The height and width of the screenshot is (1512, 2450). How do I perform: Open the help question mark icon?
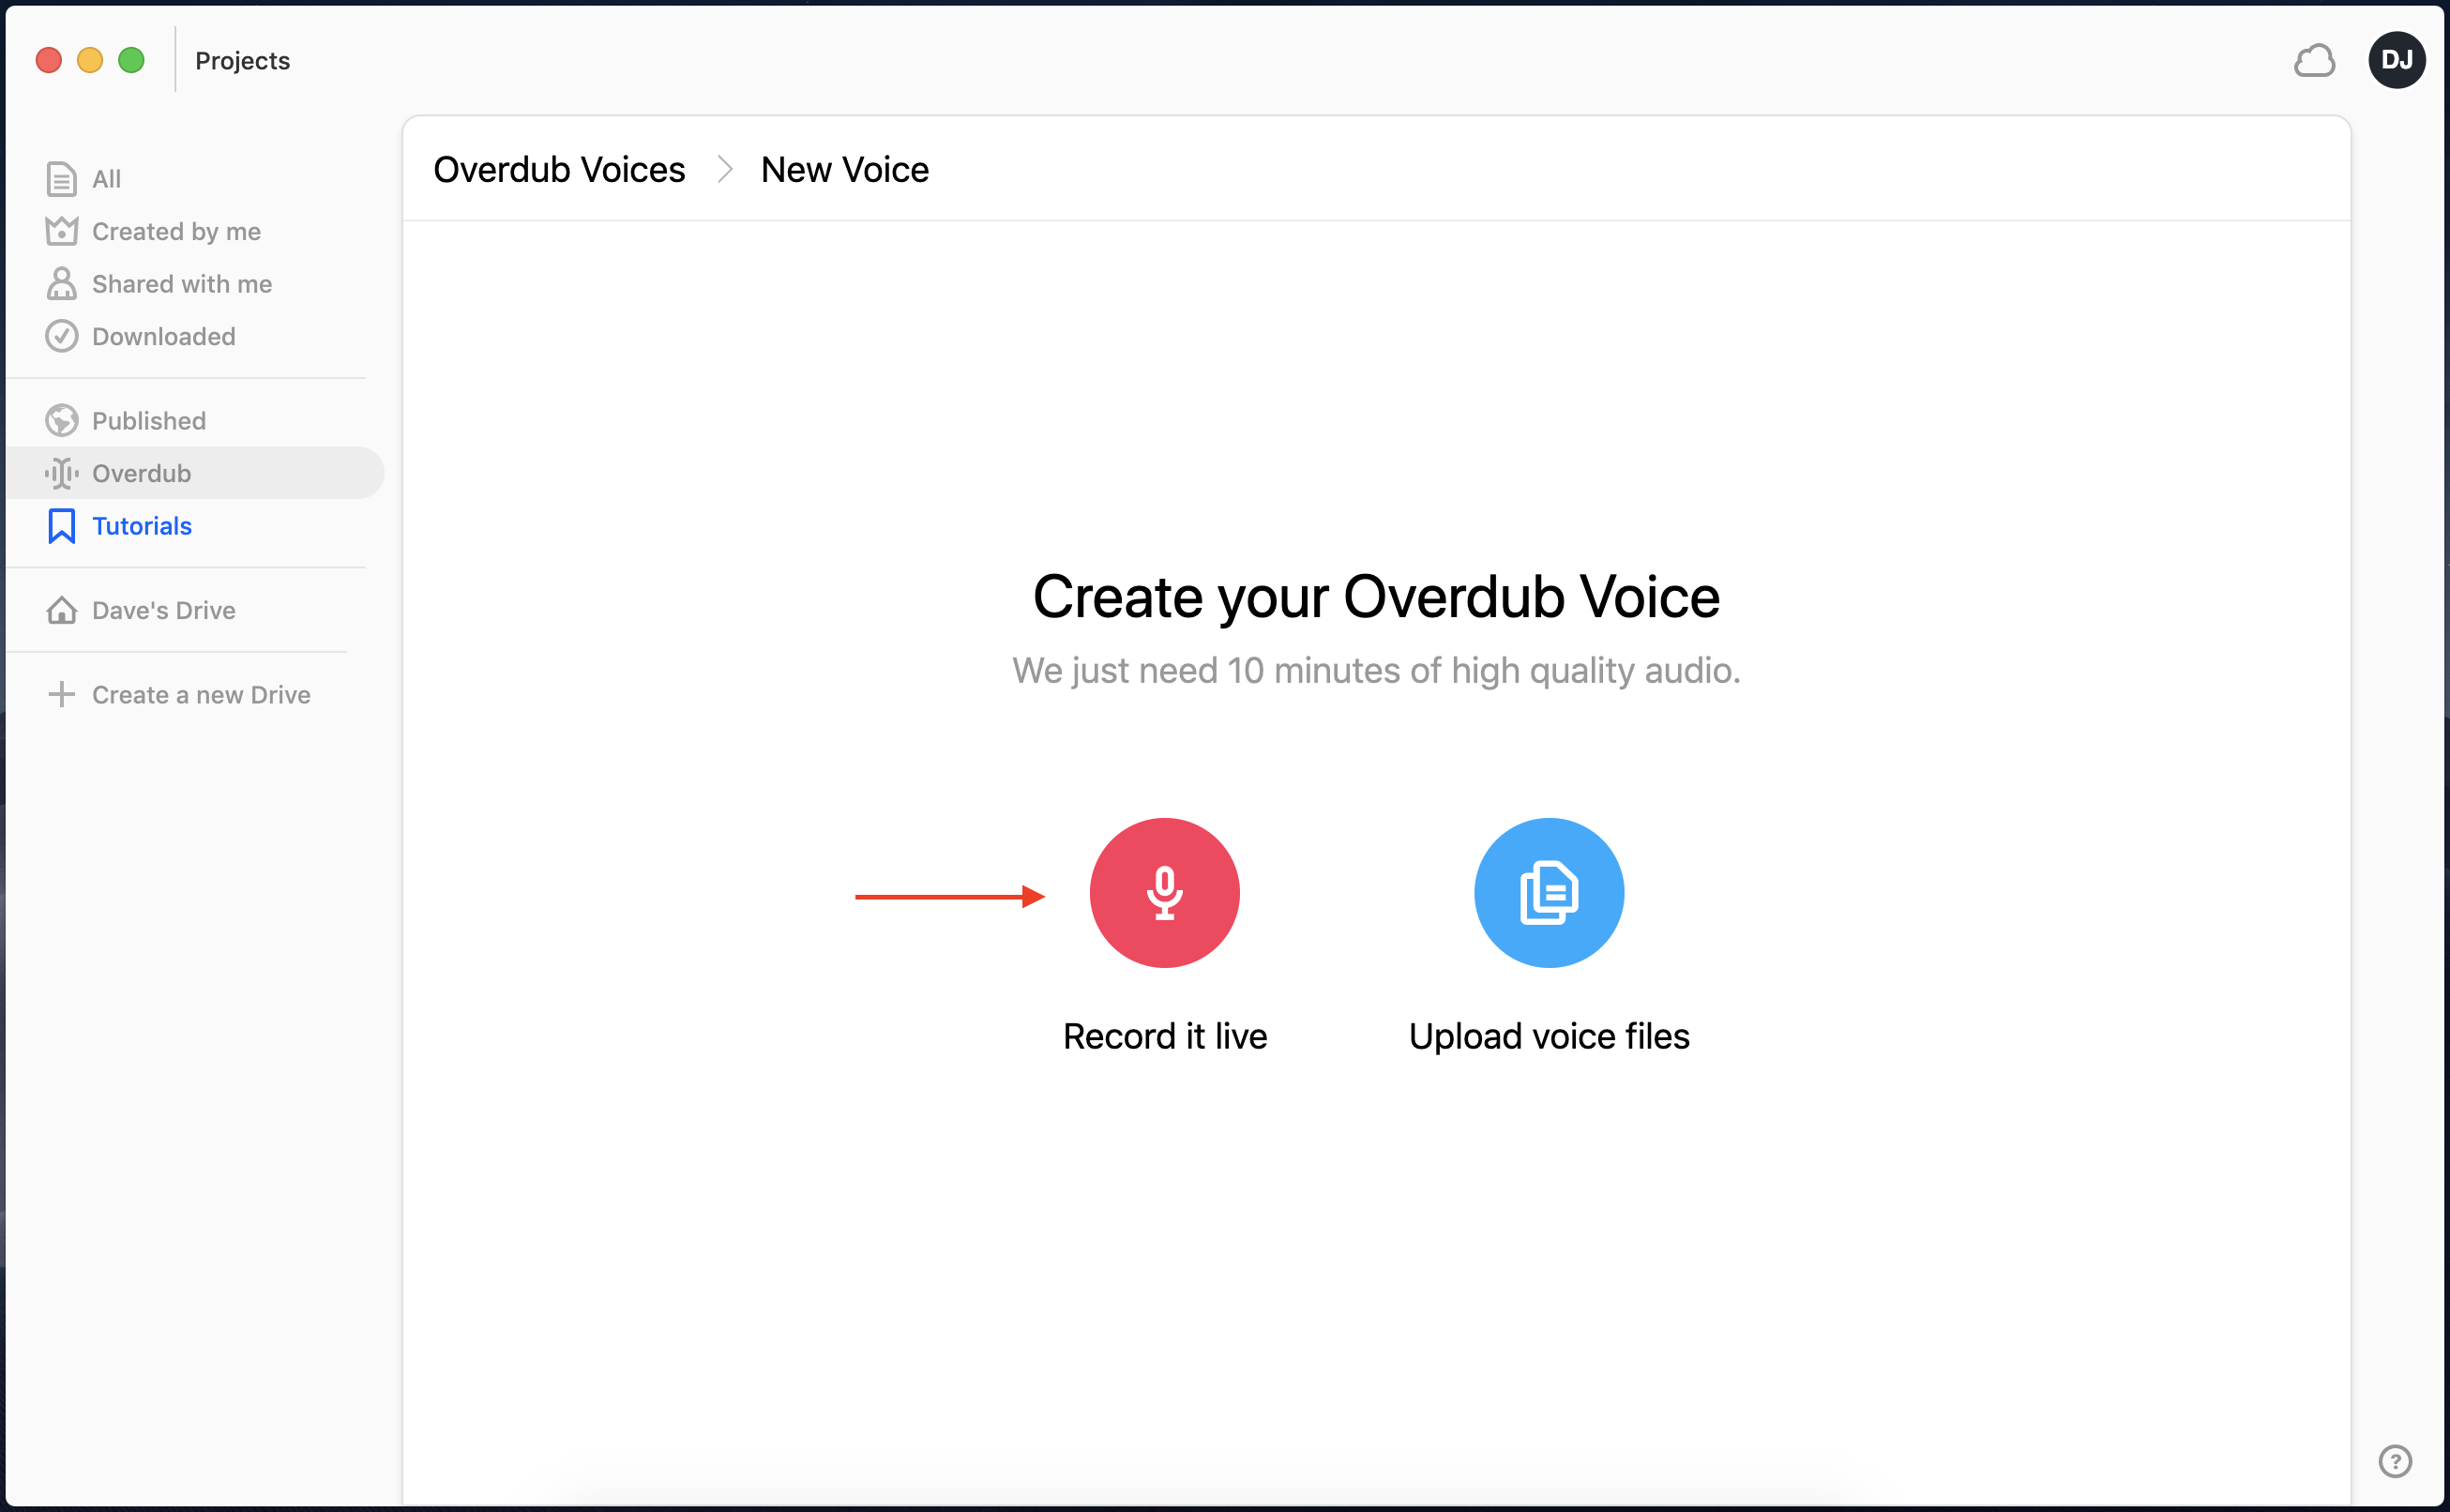pos(2394,1461)
